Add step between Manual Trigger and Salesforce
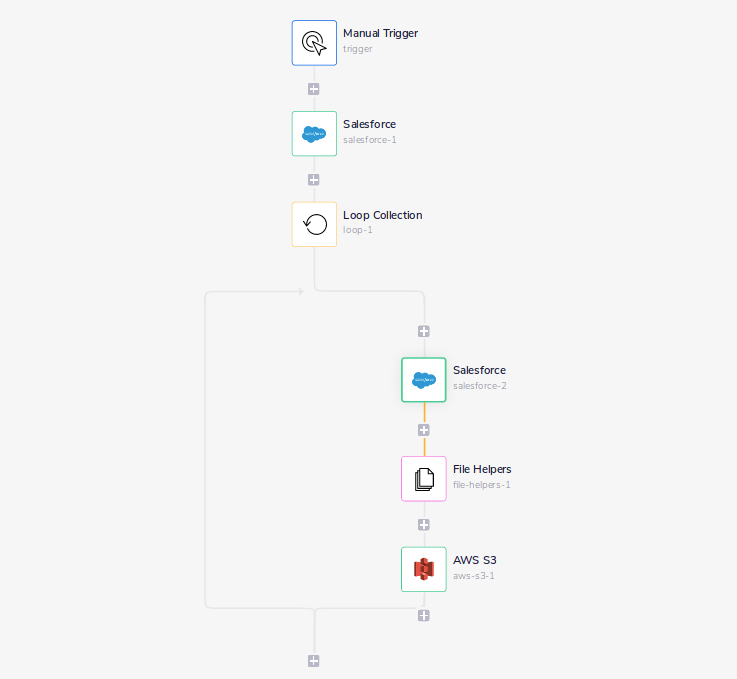Image resolution: width=737 pixels, height=679 pixels. (x=314, y=89)
